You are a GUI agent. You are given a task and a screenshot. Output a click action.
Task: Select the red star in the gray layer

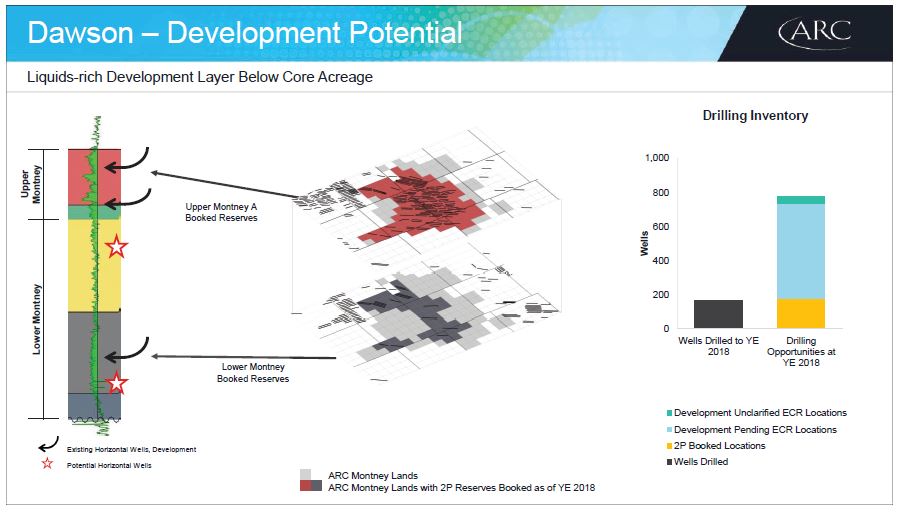(x=117, y=383)
